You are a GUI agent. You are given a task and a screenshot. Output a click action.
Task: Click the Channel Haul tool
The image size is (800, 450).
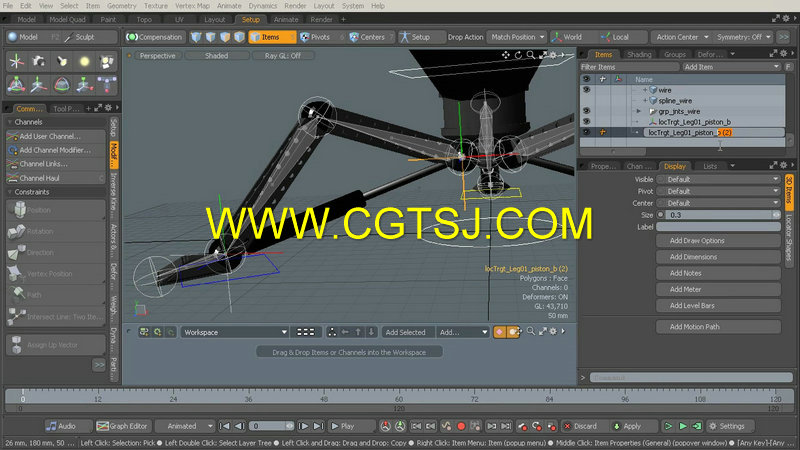(56, 178)
